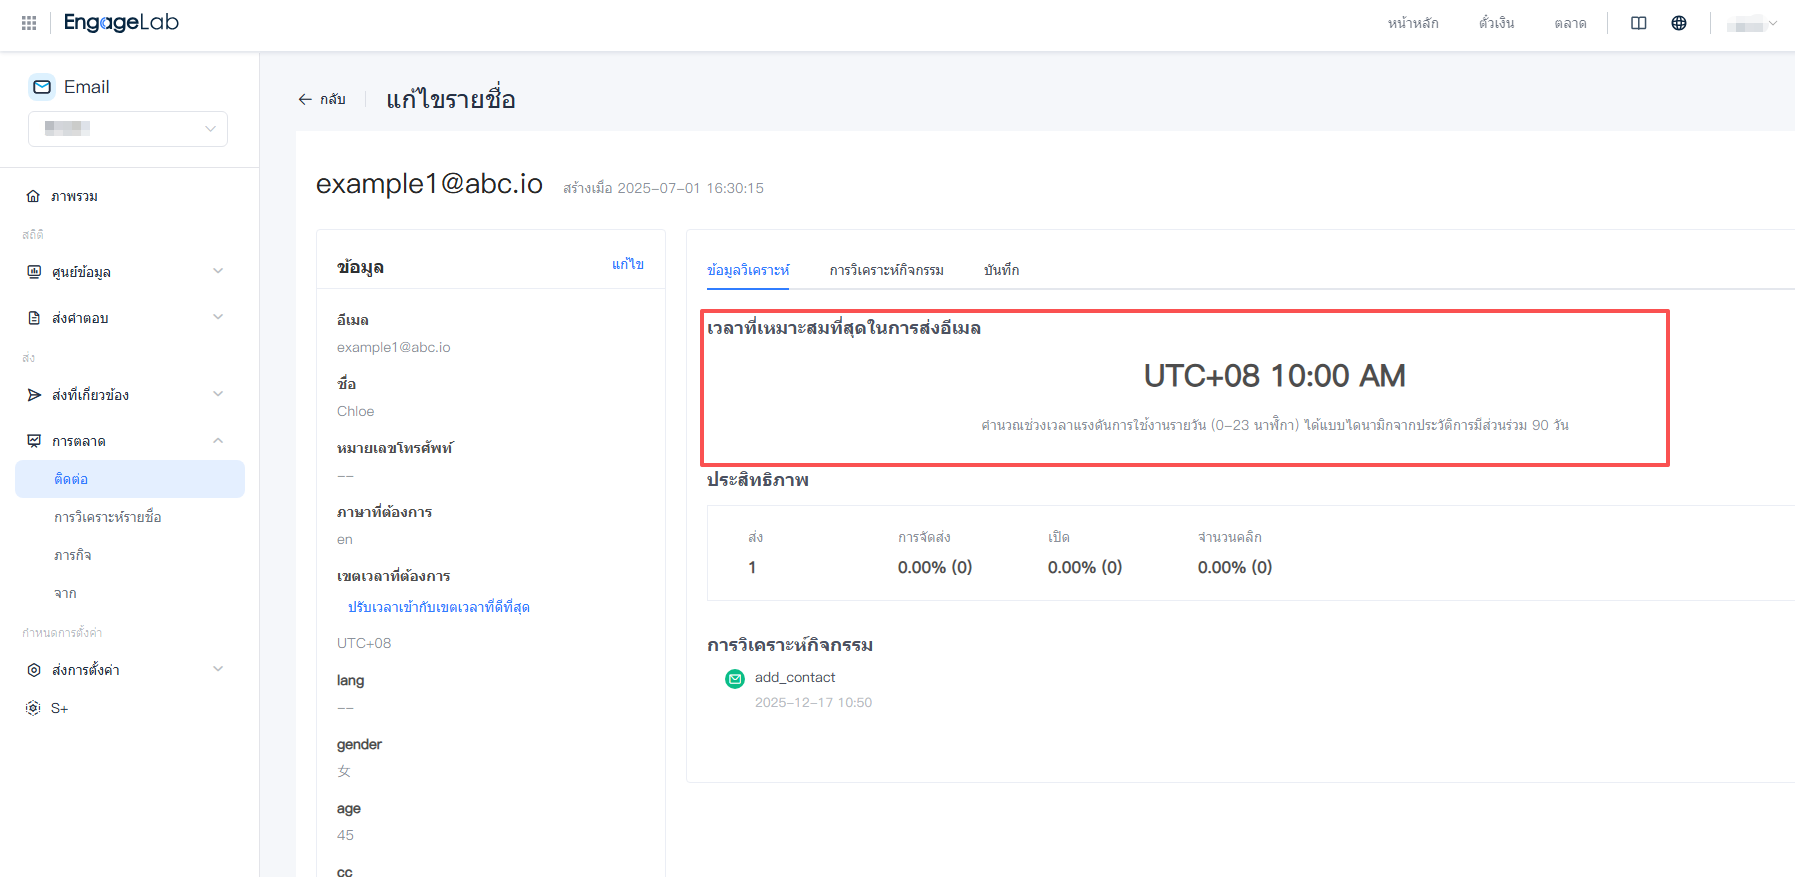1795x877 pixels.
Task: Open the documentation book icon
Action: (x=1638, y=23)
